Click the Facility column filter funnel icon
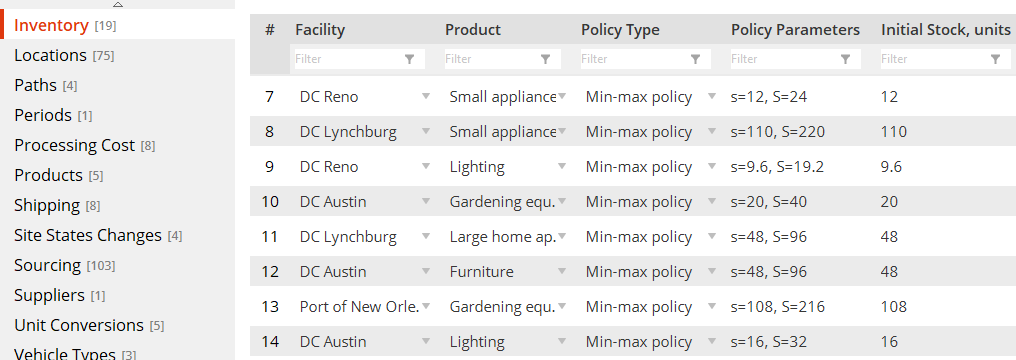Viewport: 1016px width, 360px height. click(x=410, y=59)
